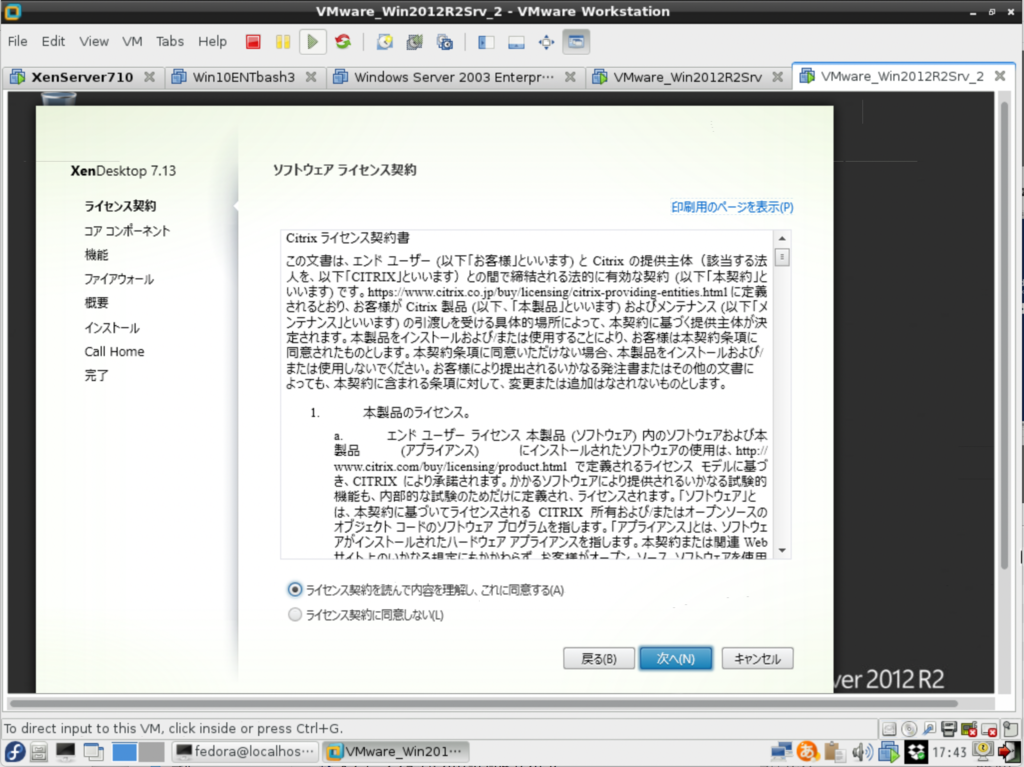This screenshot has width=1024, height=767.
Task: Take a snapshot using the clock snapshot icon
Action: point(385,42)
